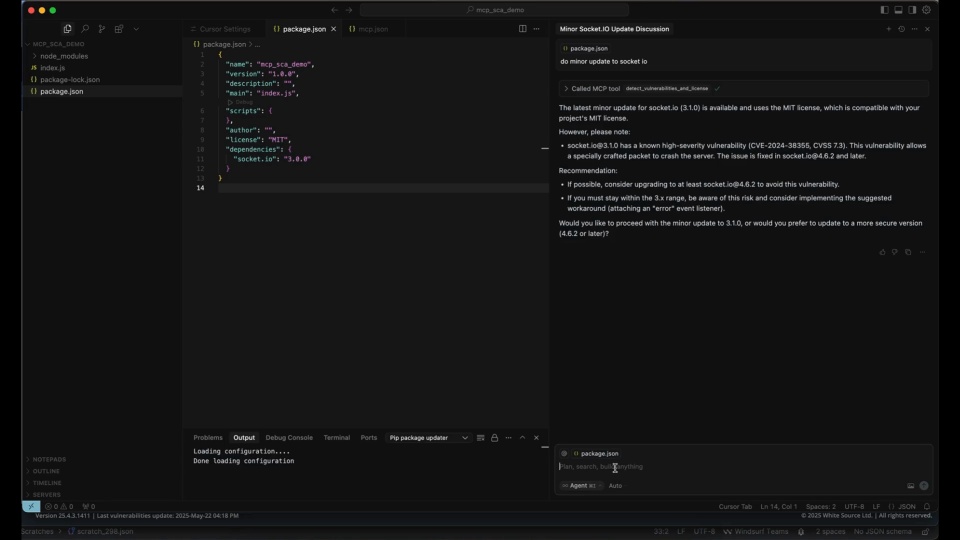
Task: Clear the output panel list icon
Action: click(x=481, y=438)
